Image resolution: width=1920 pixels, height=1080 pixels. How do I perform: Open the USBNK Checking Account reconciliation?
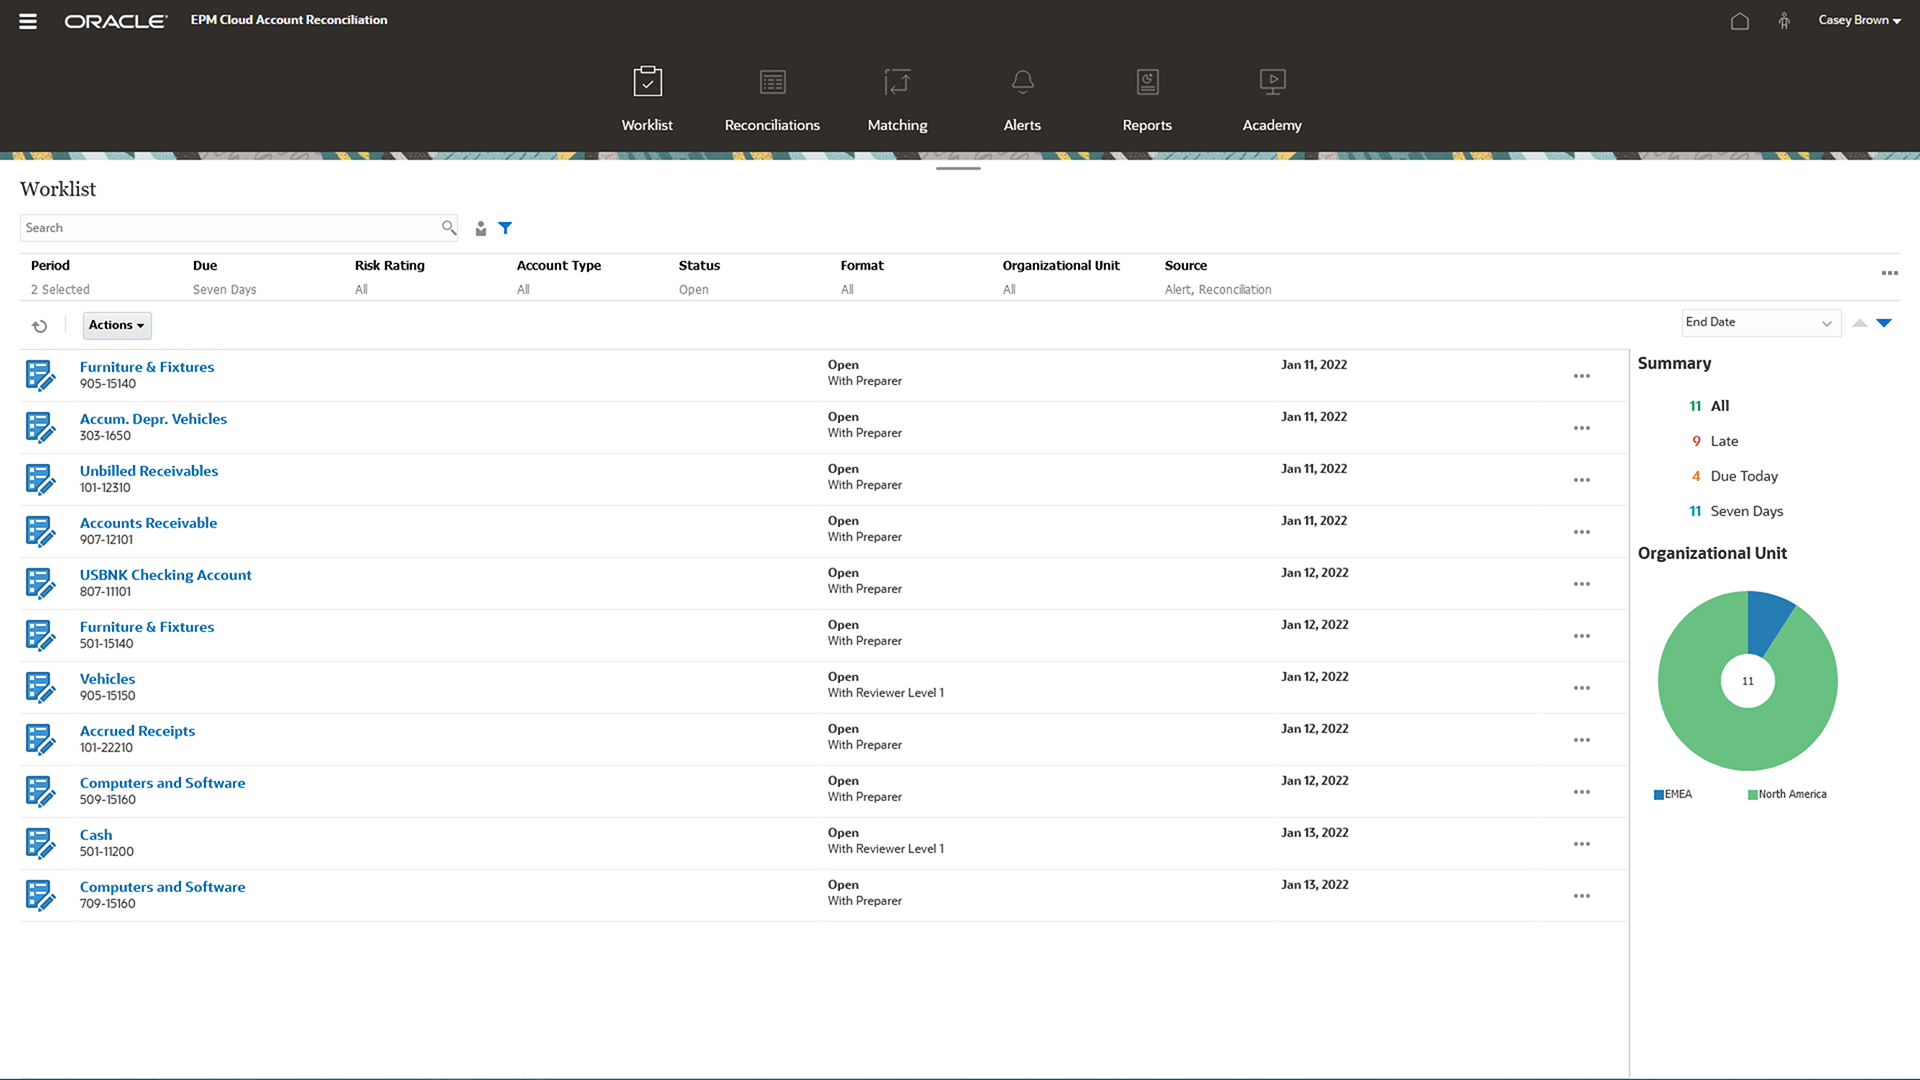(165, 574)
